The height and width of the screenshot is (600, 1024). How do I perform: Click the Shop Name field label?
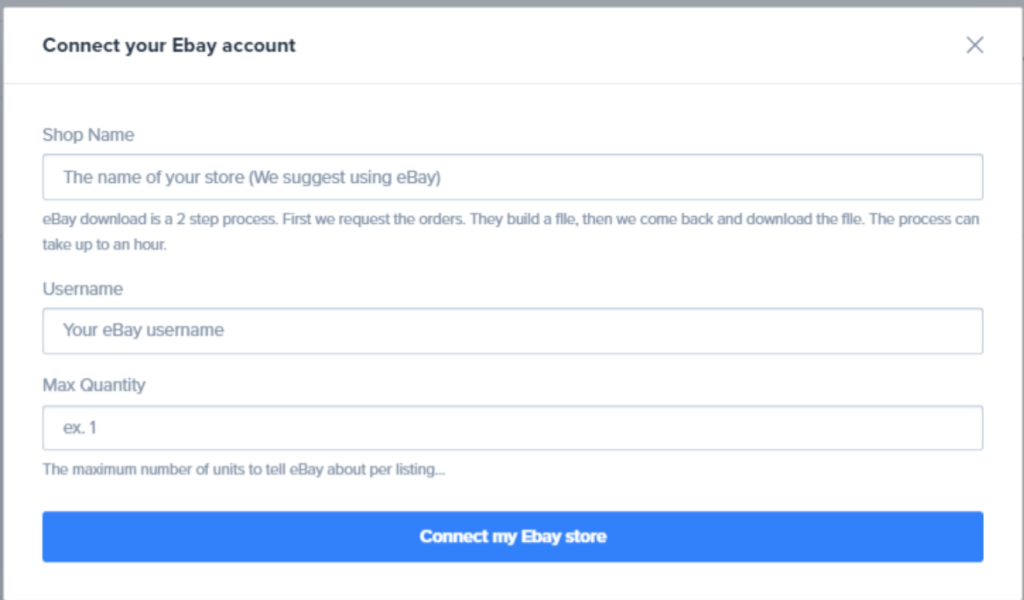[x=88, y=135]
